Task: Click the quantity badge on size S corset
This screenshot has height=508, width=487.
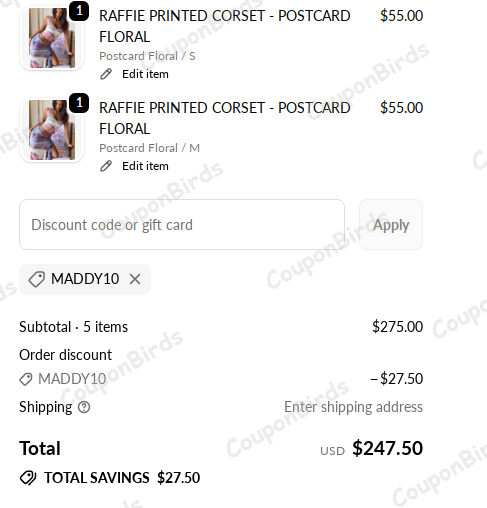Action: (79, 11)
